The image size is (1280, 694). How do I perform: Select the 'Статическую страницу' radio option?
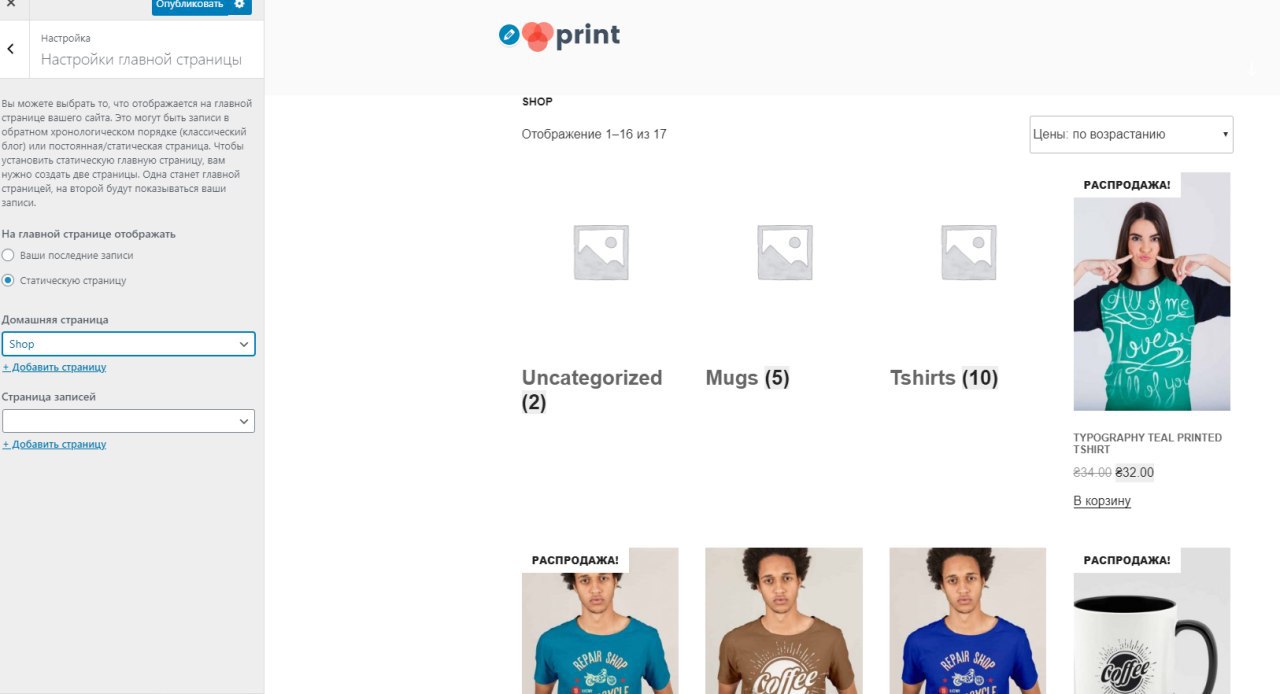pos(8,280)
